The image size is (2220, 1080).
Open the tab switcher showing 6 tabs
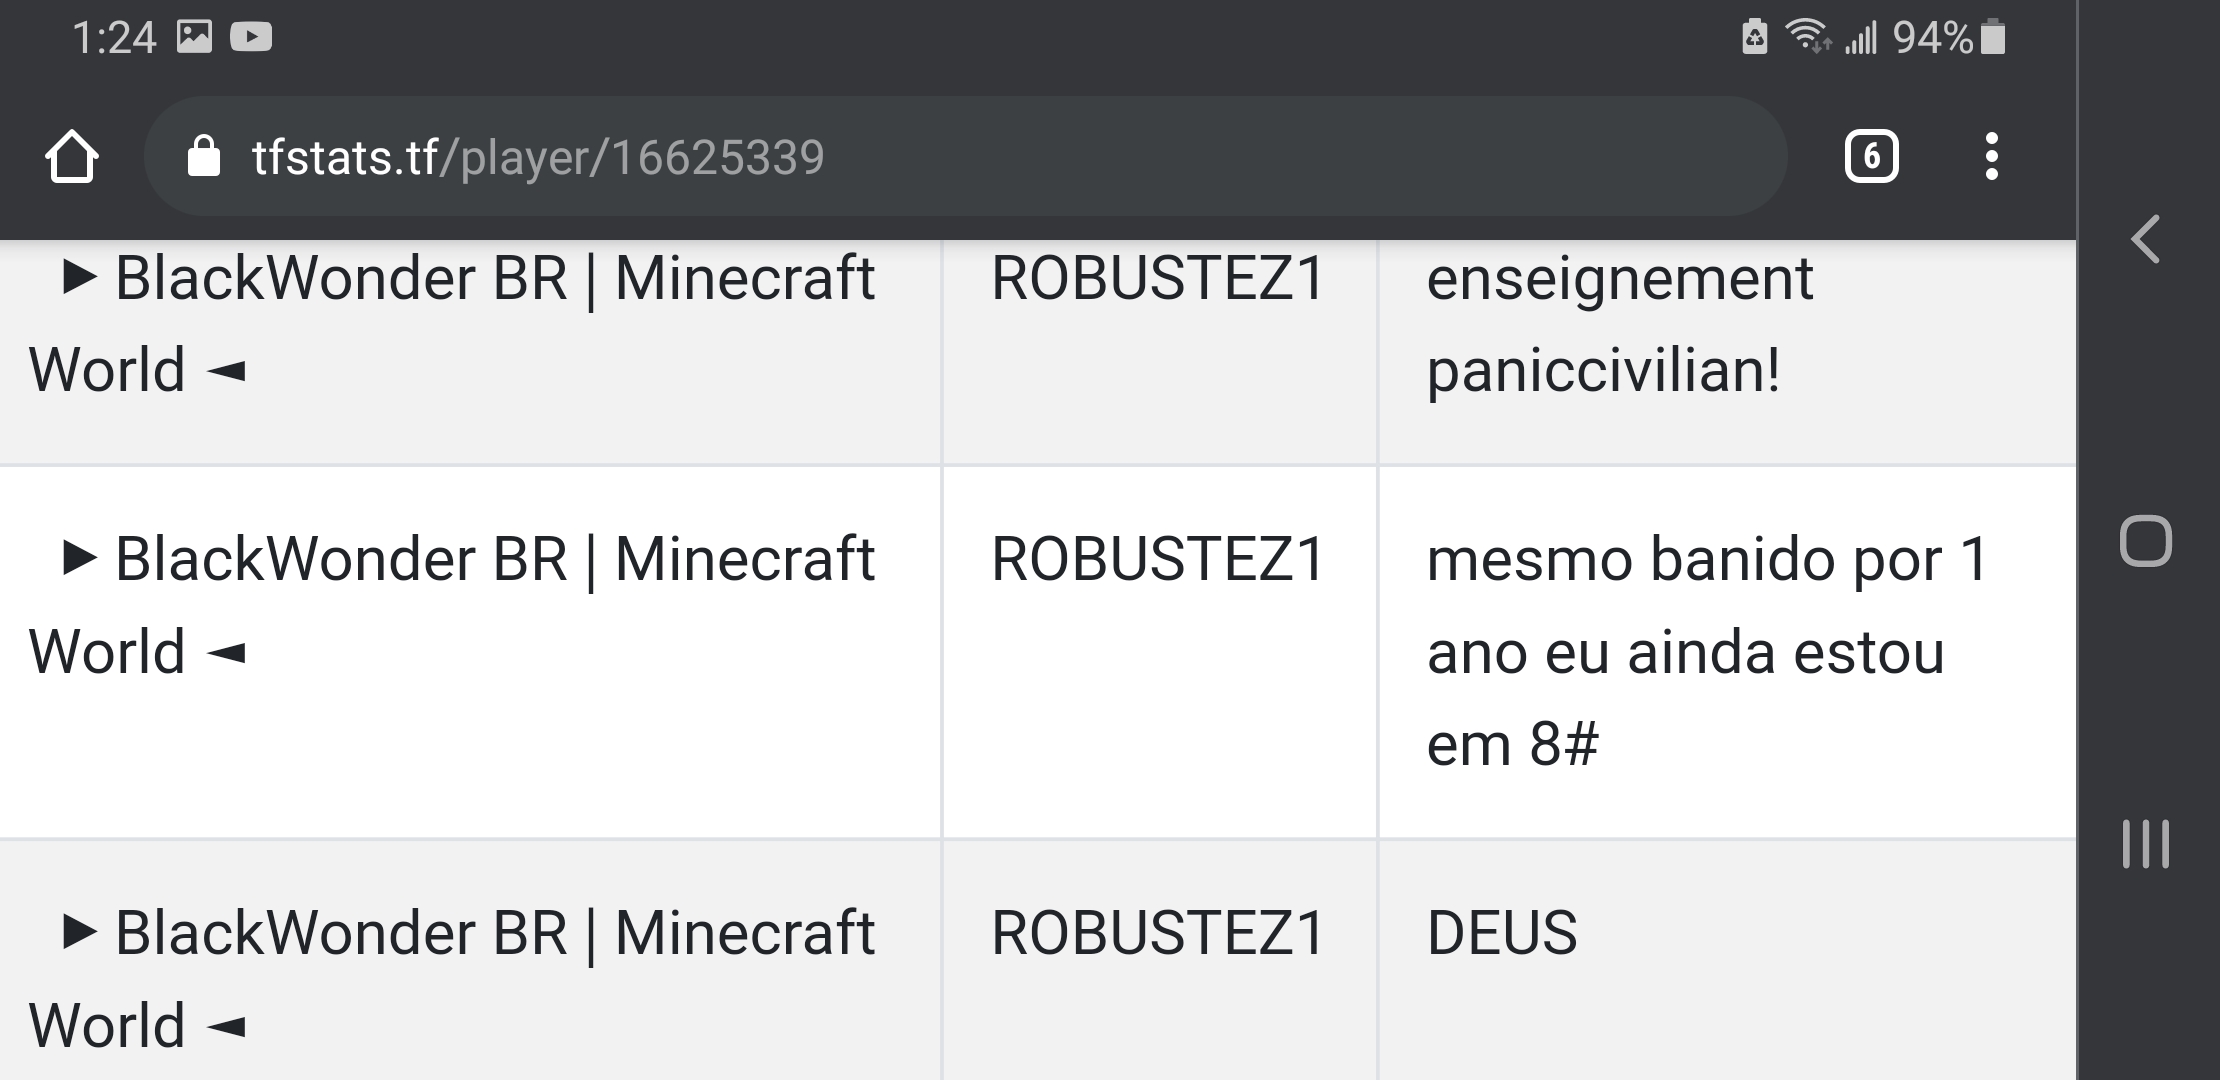pos(1871,157)
